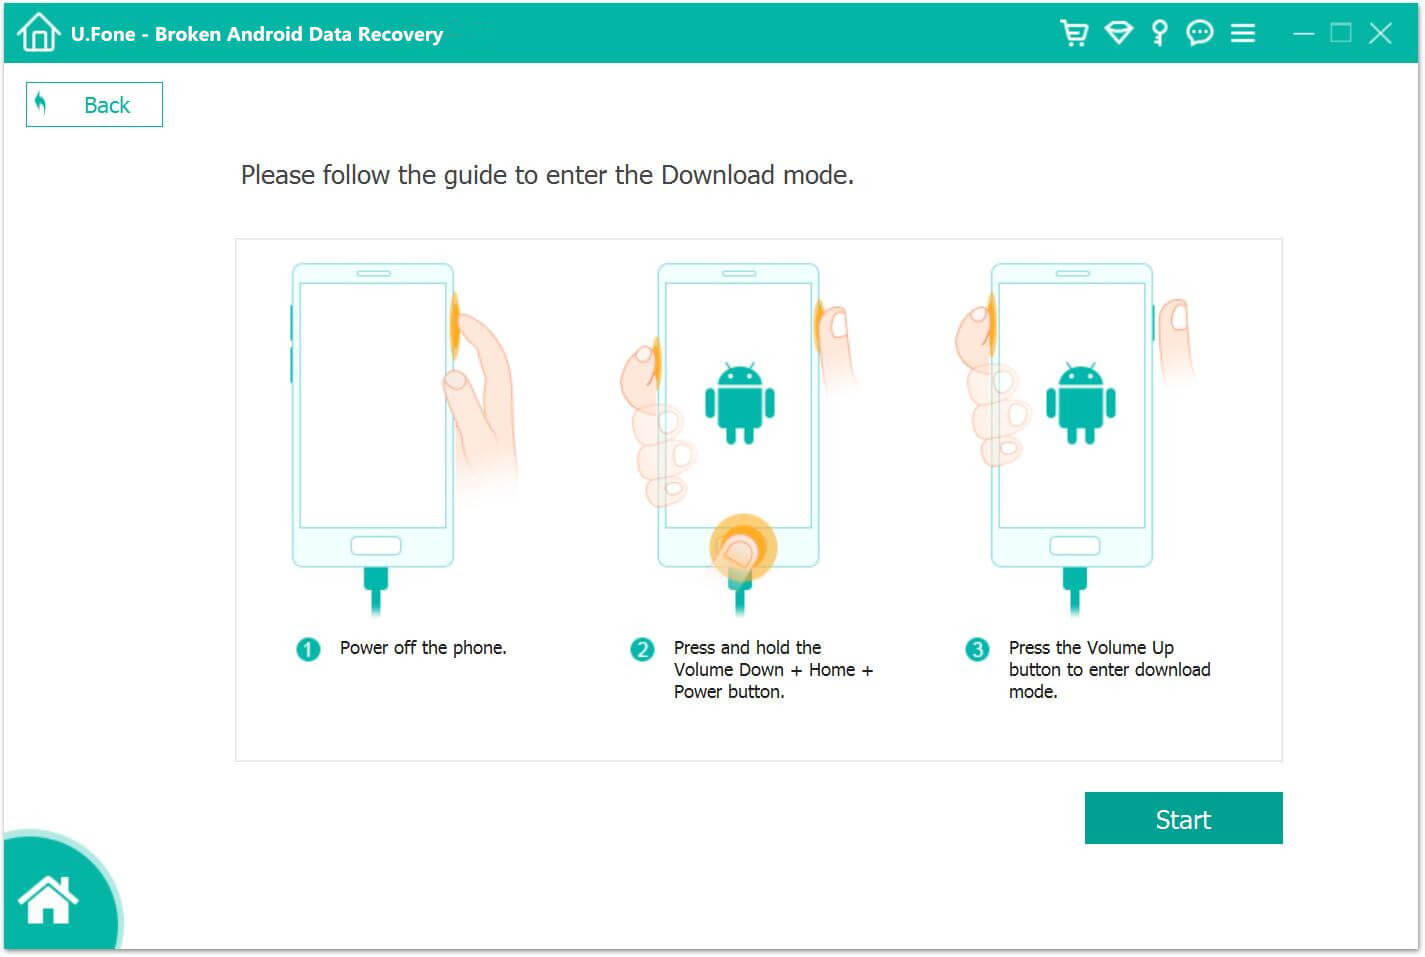Open the shopping cart to purchase
The image size is (1425, 957).
pos(1074,33)
